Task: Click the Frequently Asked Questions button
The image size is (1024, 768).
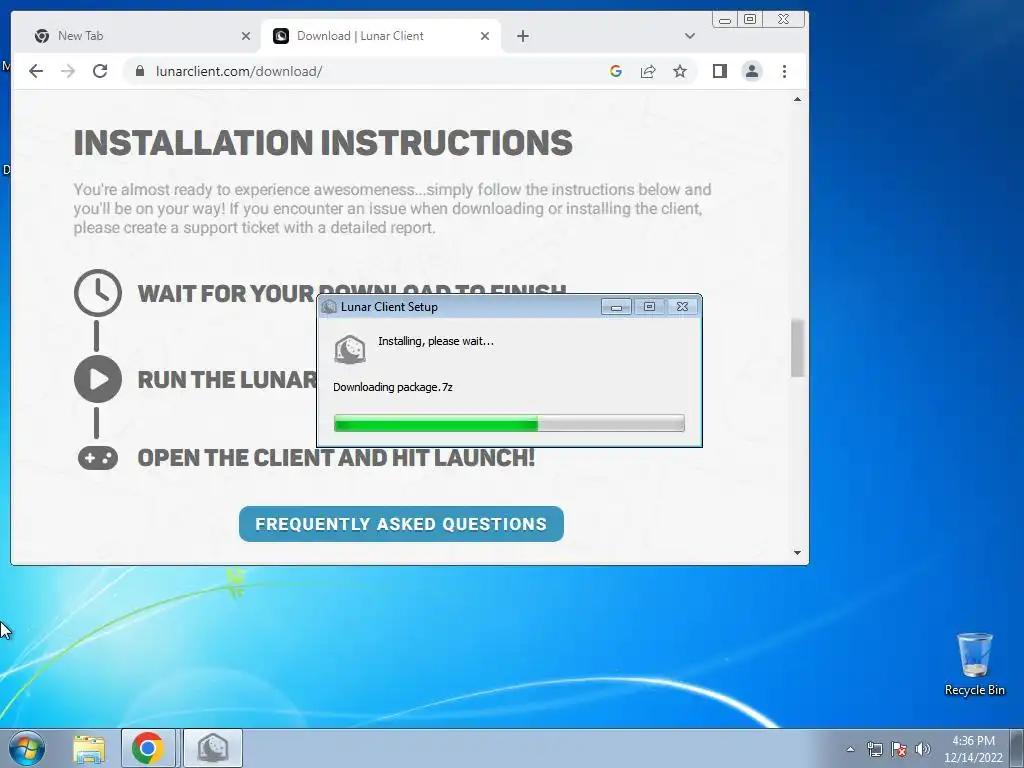Action: (401, 524)
